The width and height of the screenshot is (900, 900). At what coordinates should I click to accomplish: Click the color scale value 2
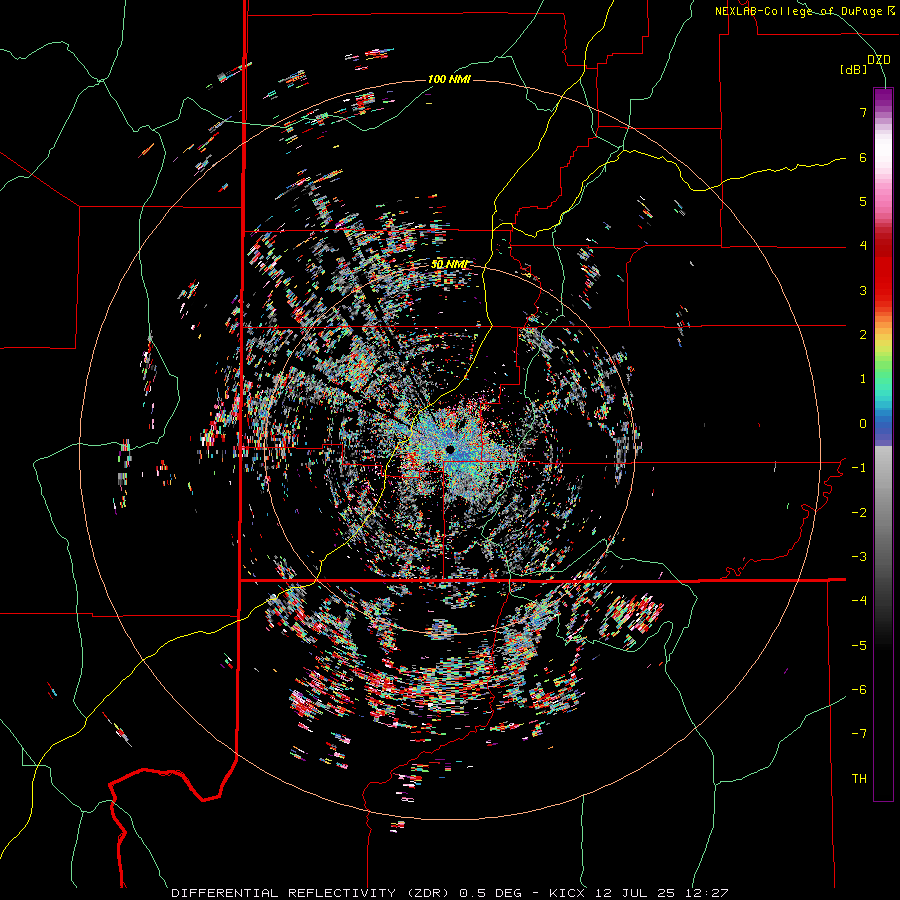[x=863, y=335]
